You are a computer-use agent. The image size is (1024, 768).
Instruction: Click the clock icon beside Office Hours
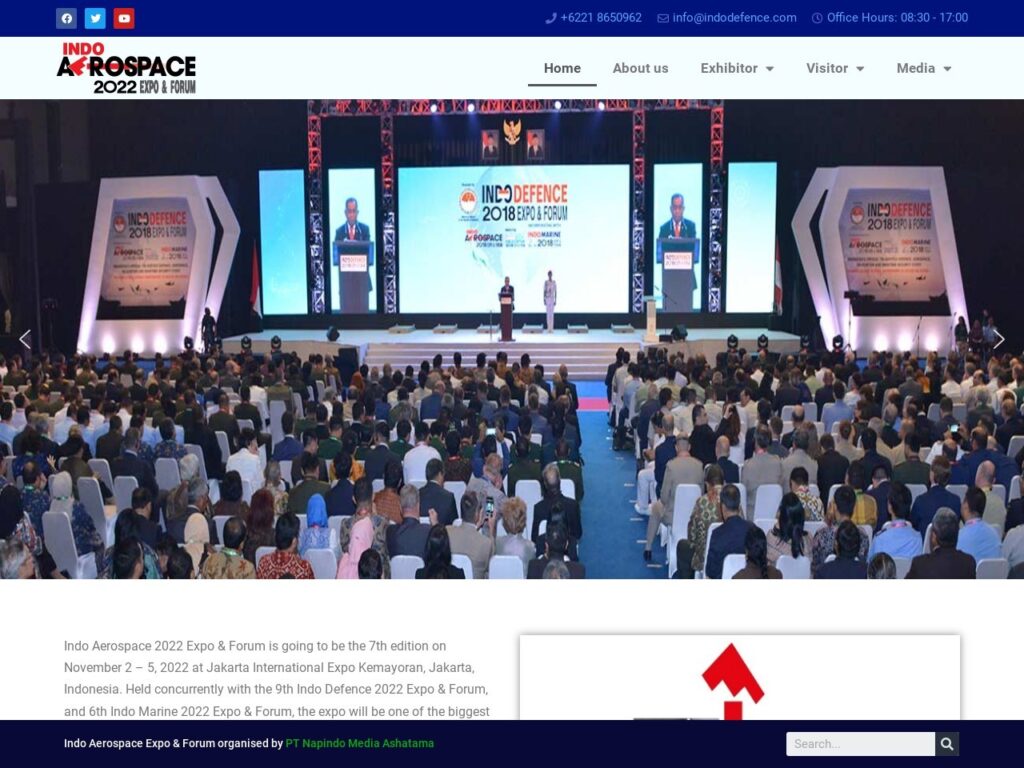pos(817,18)
